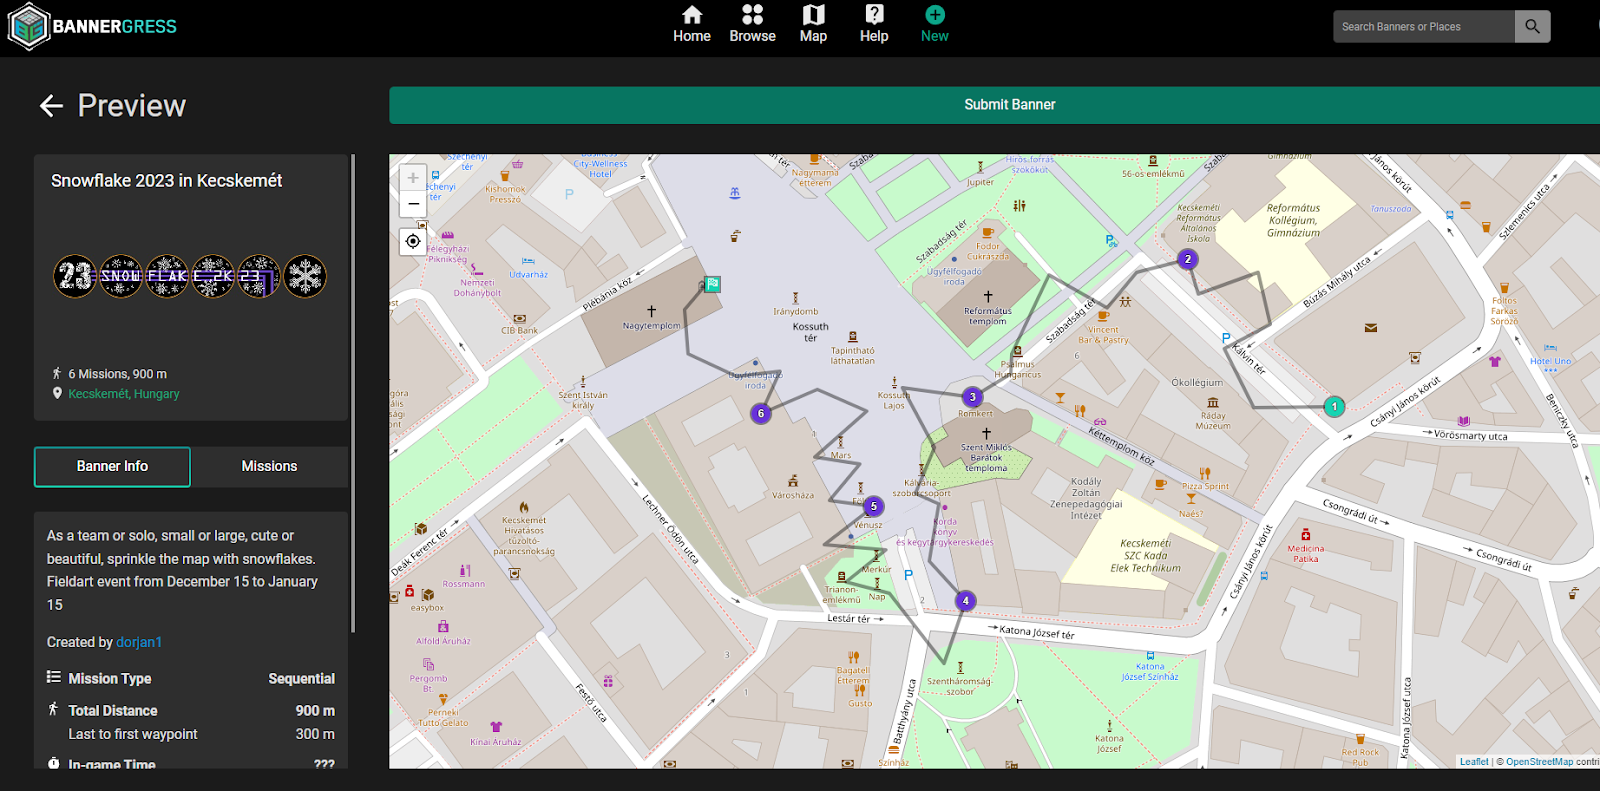This screenshot has height=791, width=1600.
Task: Zoom out the map
Action: 413,204
